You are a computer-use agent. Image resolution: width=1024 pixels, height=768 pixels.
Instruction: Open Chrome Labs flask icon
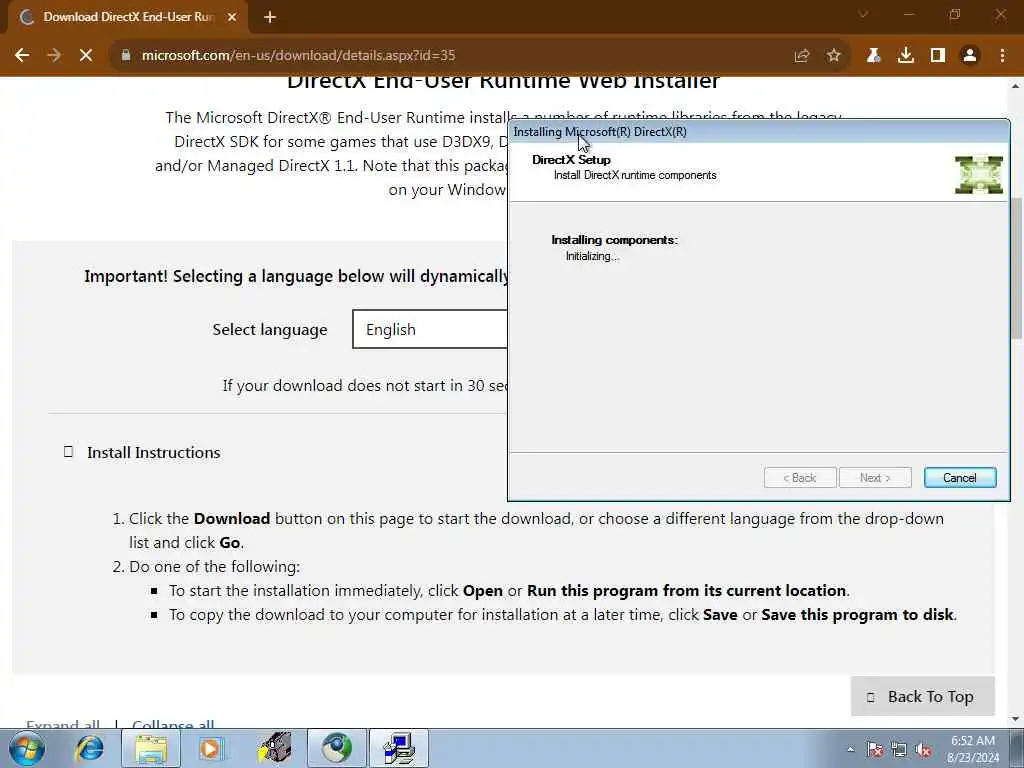[874, 56]
